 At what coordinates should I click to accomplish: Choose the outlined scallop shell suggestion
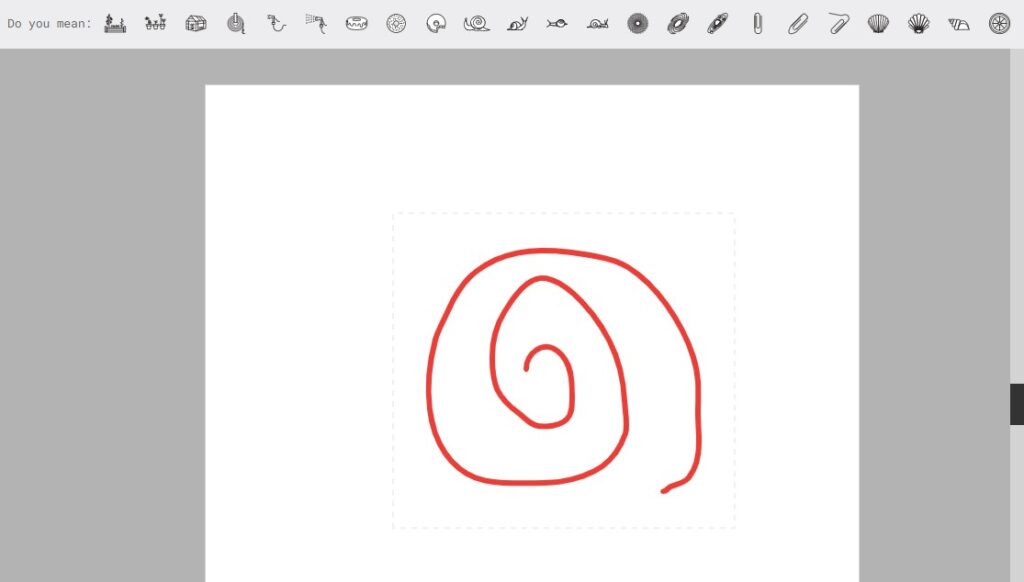click(878, 24)
